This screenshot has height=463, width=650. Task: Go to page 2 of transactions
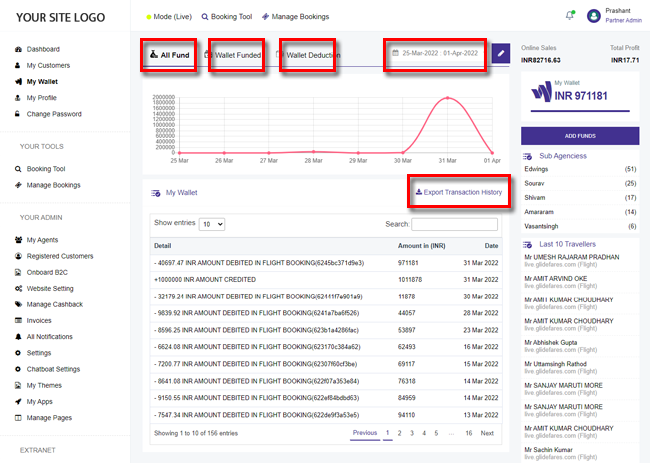[399, 433]
